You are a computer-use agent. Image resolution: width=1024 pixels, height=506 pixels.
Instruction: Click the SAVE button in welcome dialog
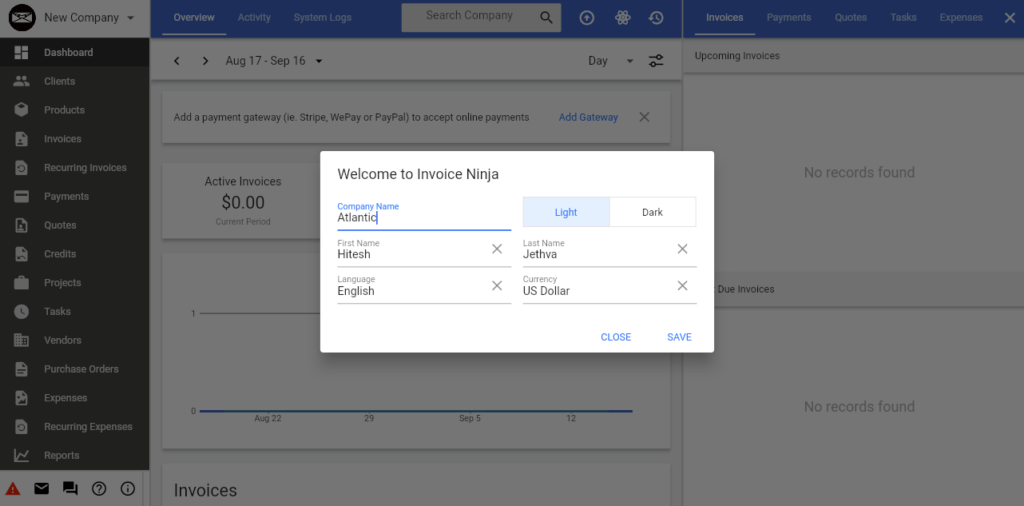679,337
